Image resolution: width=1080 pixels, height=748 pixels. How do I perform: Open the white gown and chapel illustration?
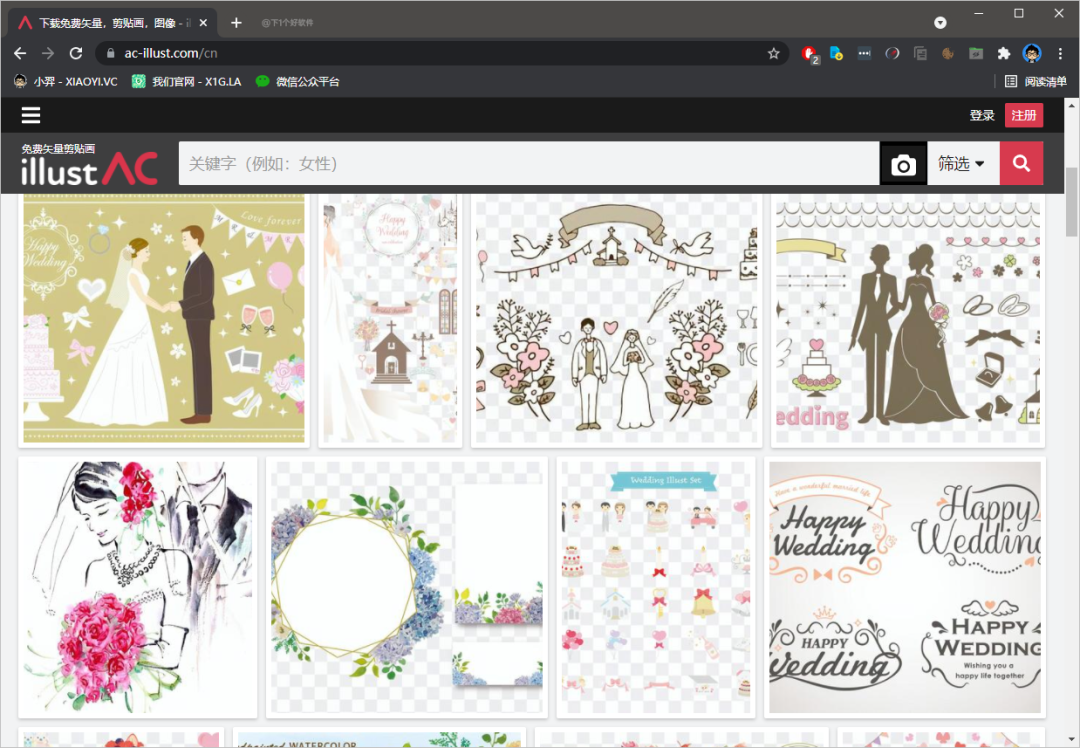[x=390, y=319]
